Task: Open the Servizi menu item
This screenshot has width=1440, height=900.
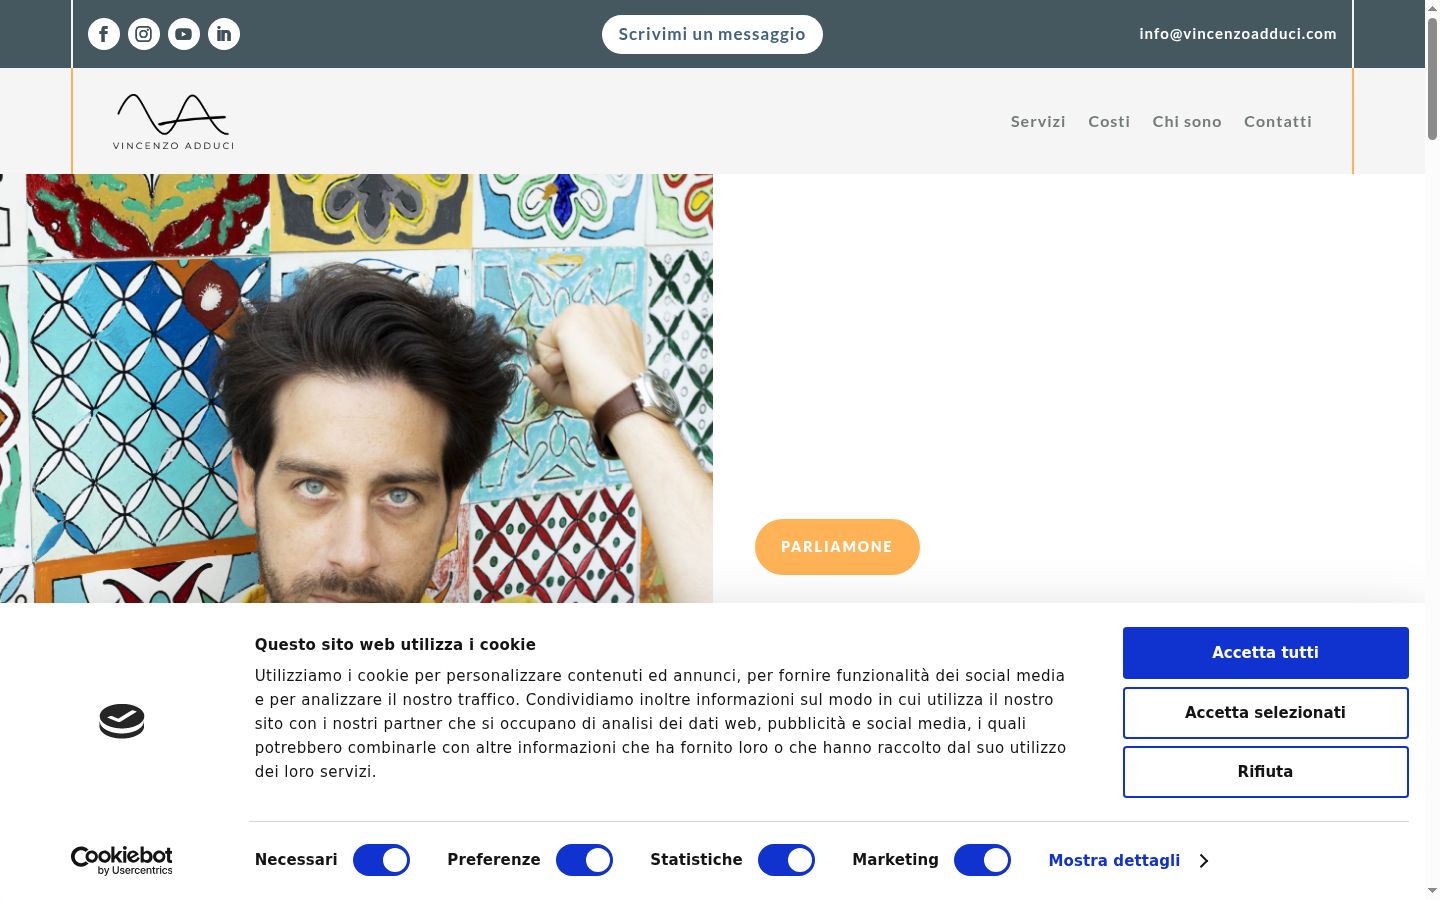Action: pos(1038,121)
